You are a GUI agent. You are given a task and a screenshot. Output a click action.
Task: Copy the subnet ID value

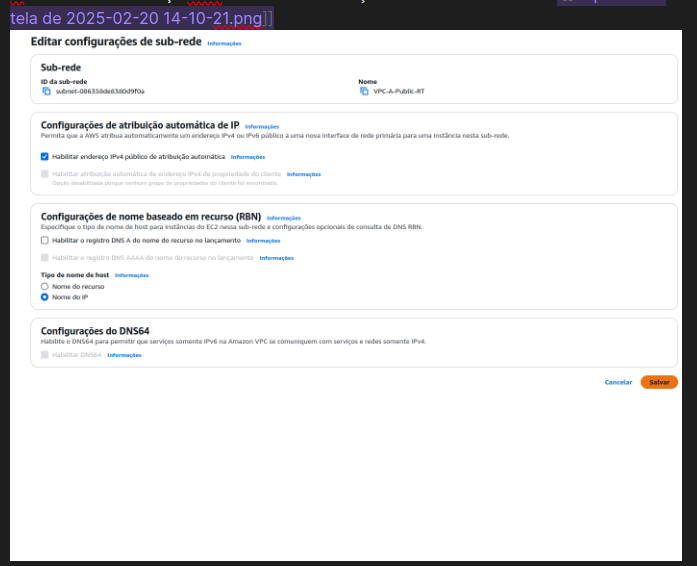point(46,91)
